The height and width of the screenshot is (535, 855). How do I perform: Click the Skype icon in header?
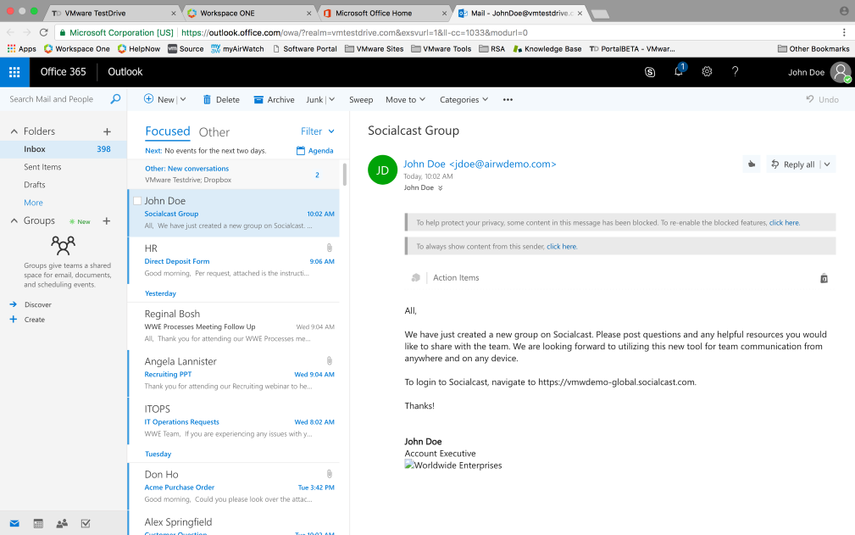[650, 72]
